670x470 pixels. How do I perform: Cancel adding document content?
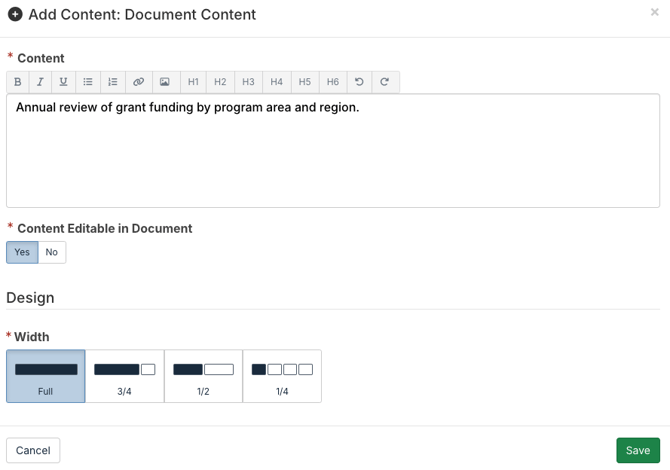(33, 451)
